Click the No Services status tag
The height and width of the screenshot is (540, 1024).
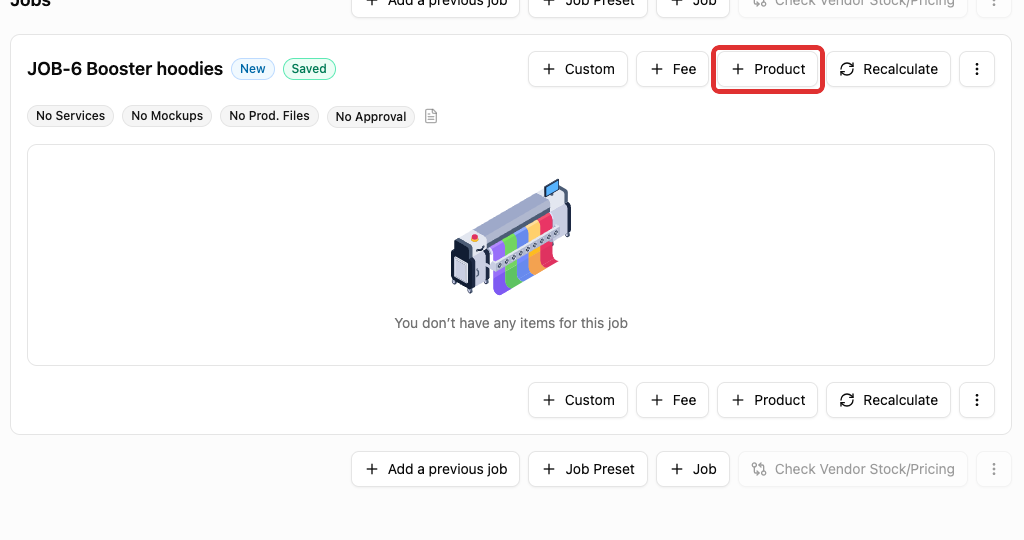(x=71, y=116)
